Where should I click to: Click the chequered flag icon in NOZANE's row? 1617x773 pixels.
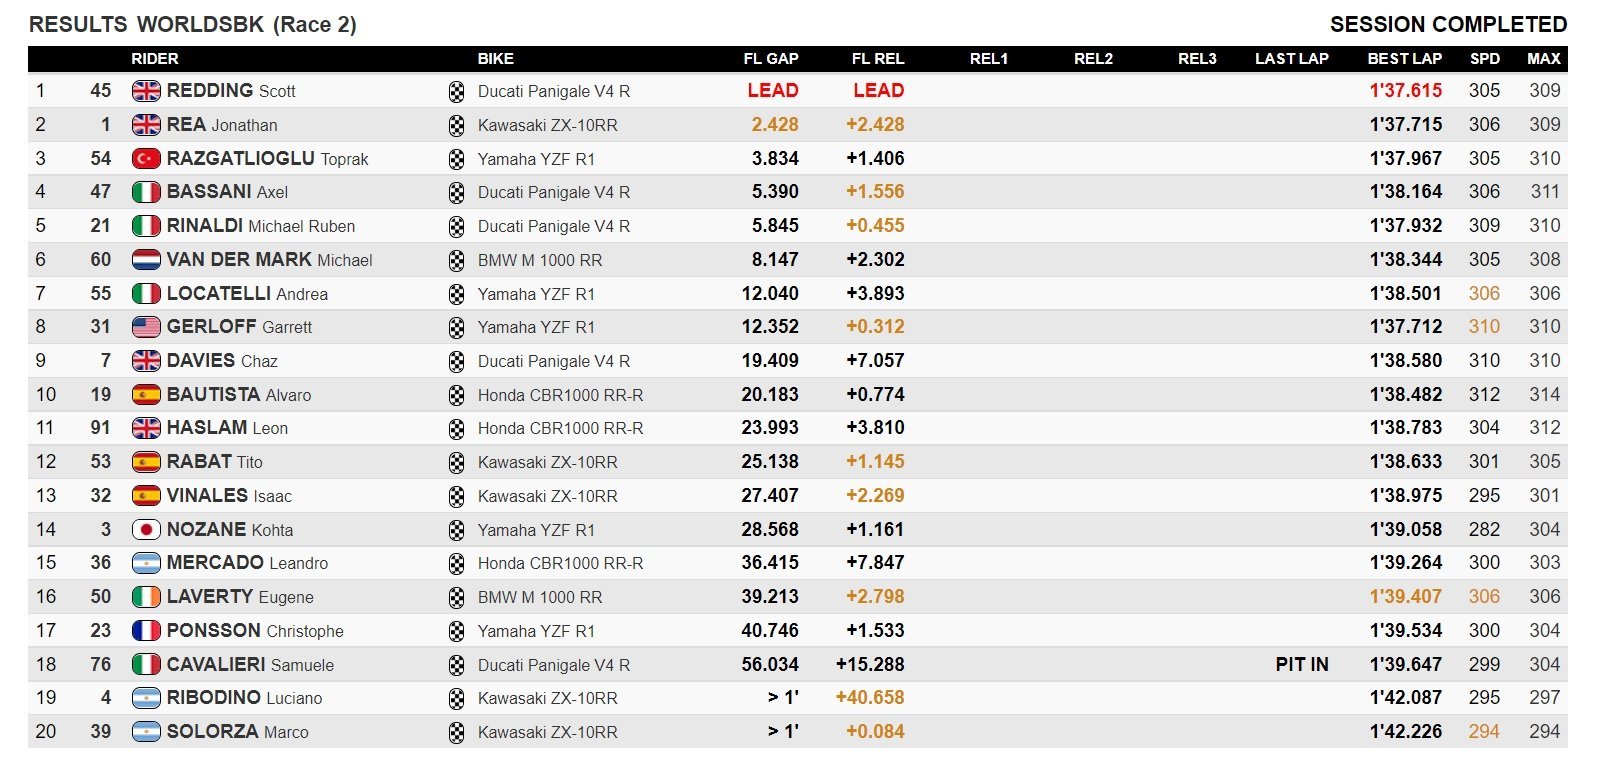click(457, 531)
